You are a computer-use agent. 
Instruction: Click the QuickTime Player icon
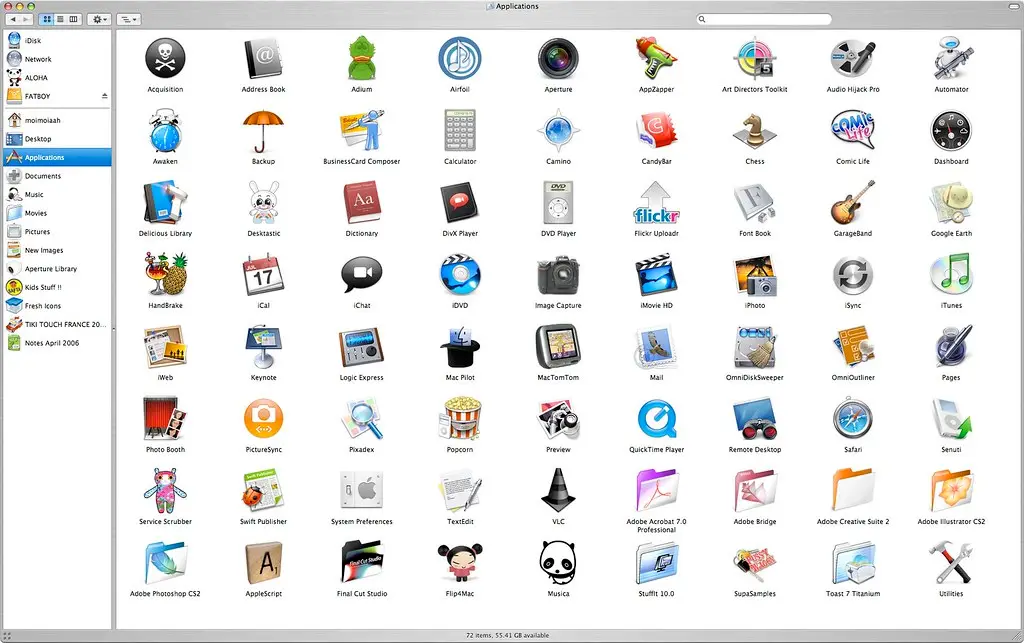coord(656,419)
